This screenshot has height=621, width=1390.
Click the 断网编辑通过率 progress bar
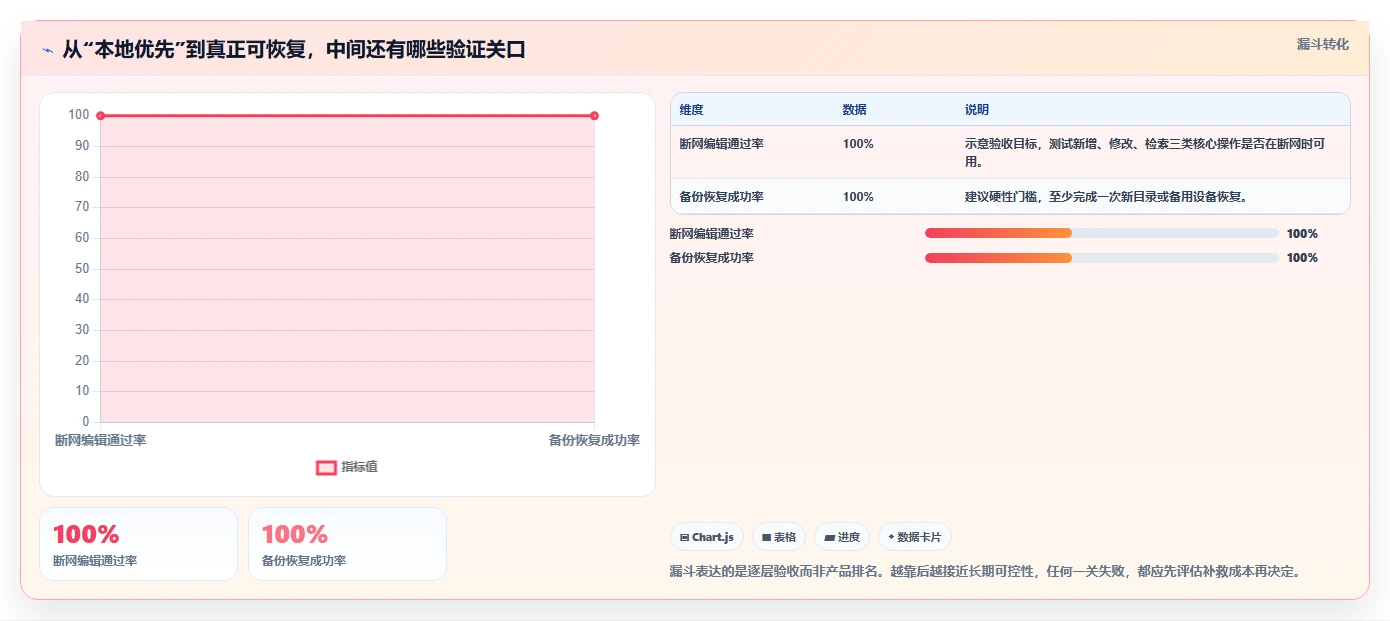(1102, 234)
